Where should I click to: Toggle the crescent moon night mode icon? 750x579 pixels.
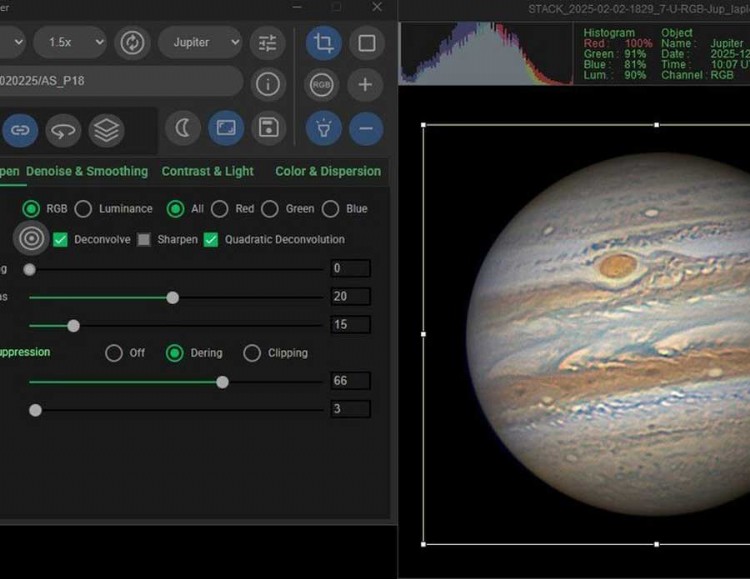pos(182,128)
